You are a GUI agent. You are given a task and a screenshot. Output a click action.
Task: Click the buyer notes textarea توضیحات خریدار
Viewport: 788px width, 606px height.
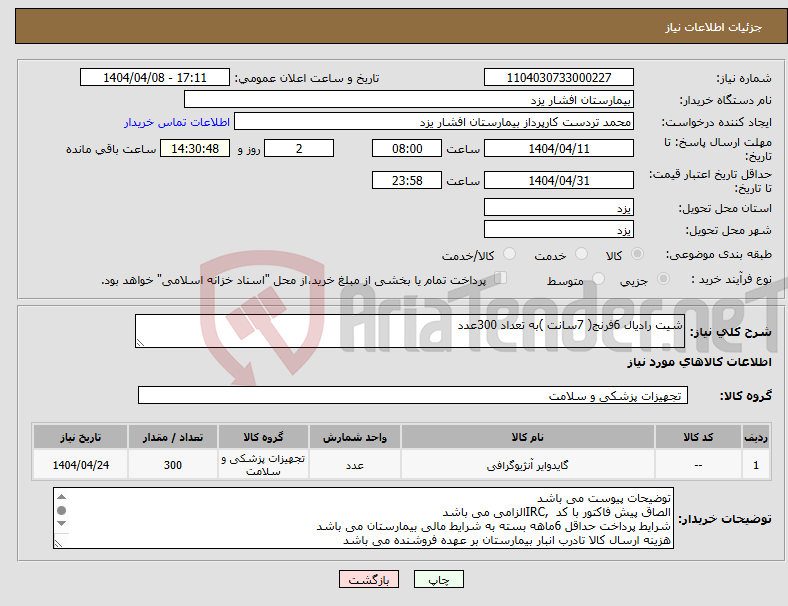(x=363, y=518)
